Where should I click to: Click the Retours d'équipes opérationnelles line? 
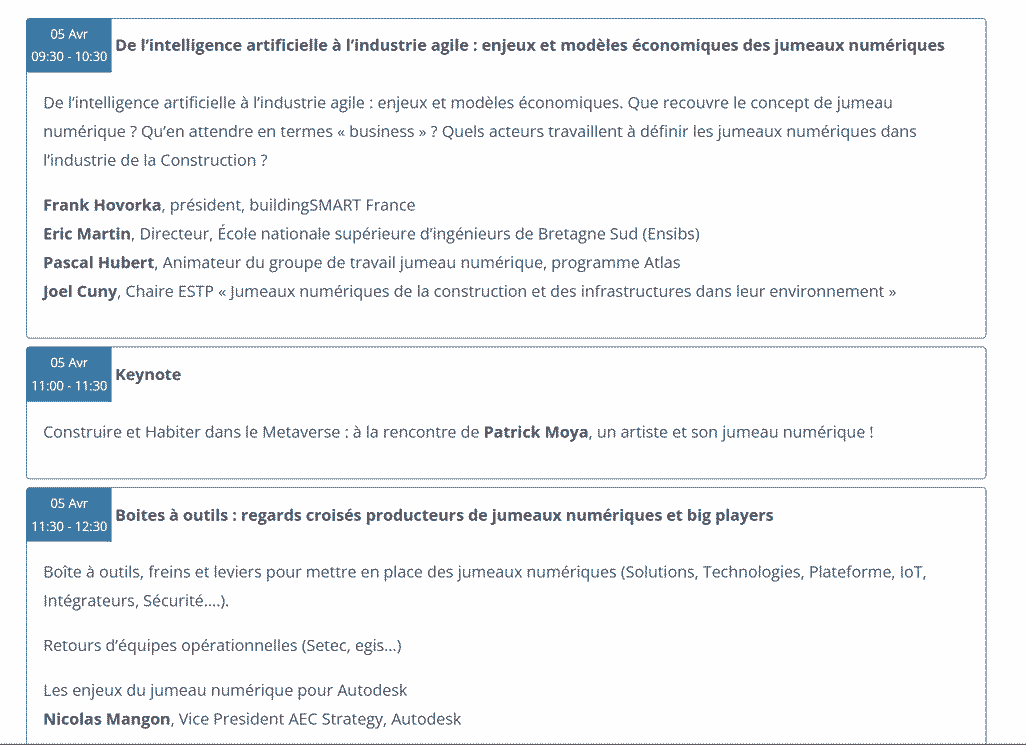[222, 646]
